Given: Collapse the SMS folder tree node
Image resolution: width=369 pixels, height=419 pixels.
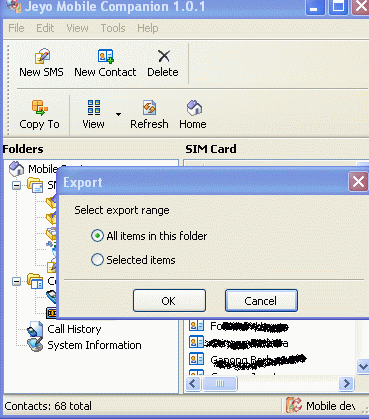Looking at the screenshot, I should (16, 185).
